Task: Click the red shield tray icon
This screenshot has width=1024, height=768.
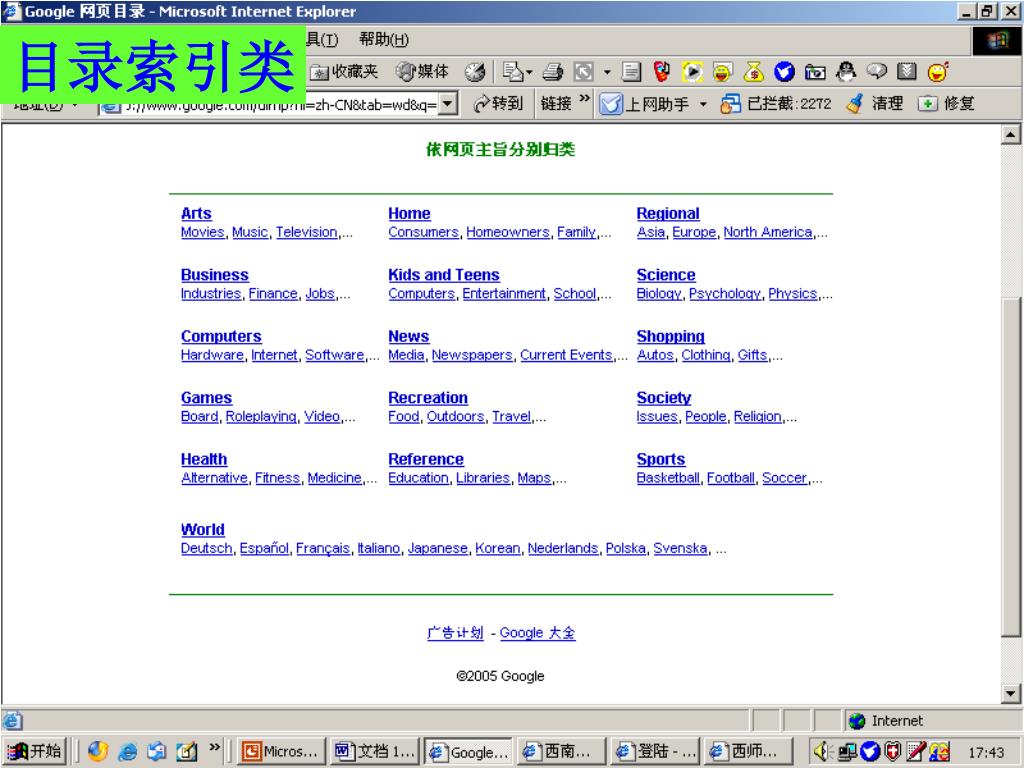Action: (x=893, y=752)
